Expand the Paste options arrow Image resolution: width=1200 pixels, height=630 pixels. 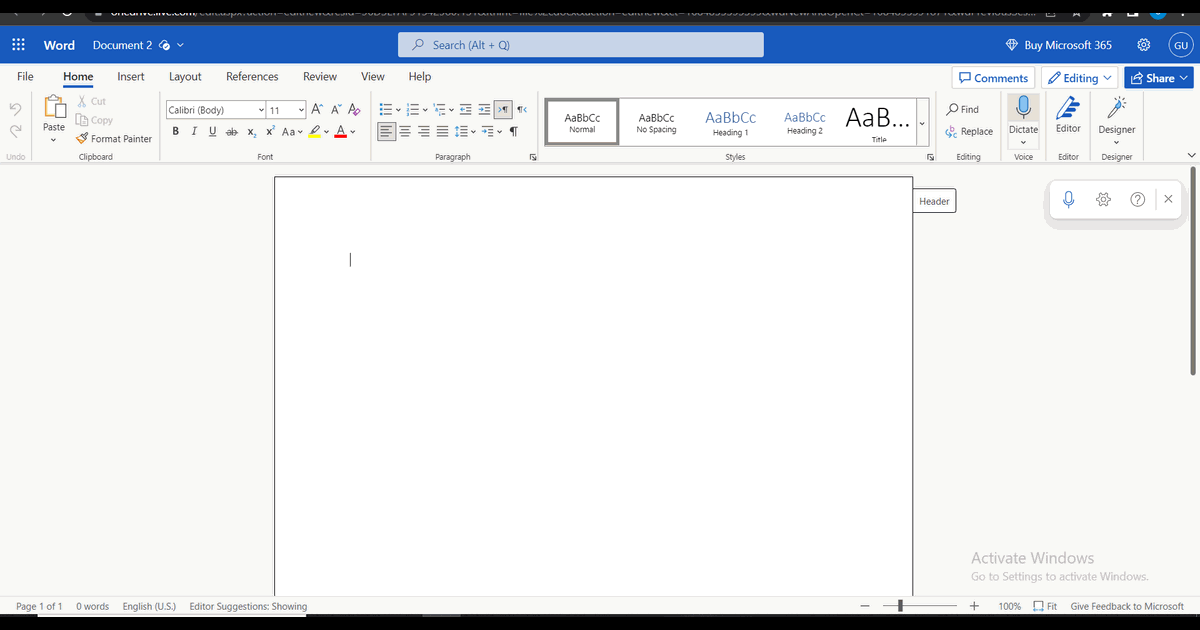coord(54,140)
